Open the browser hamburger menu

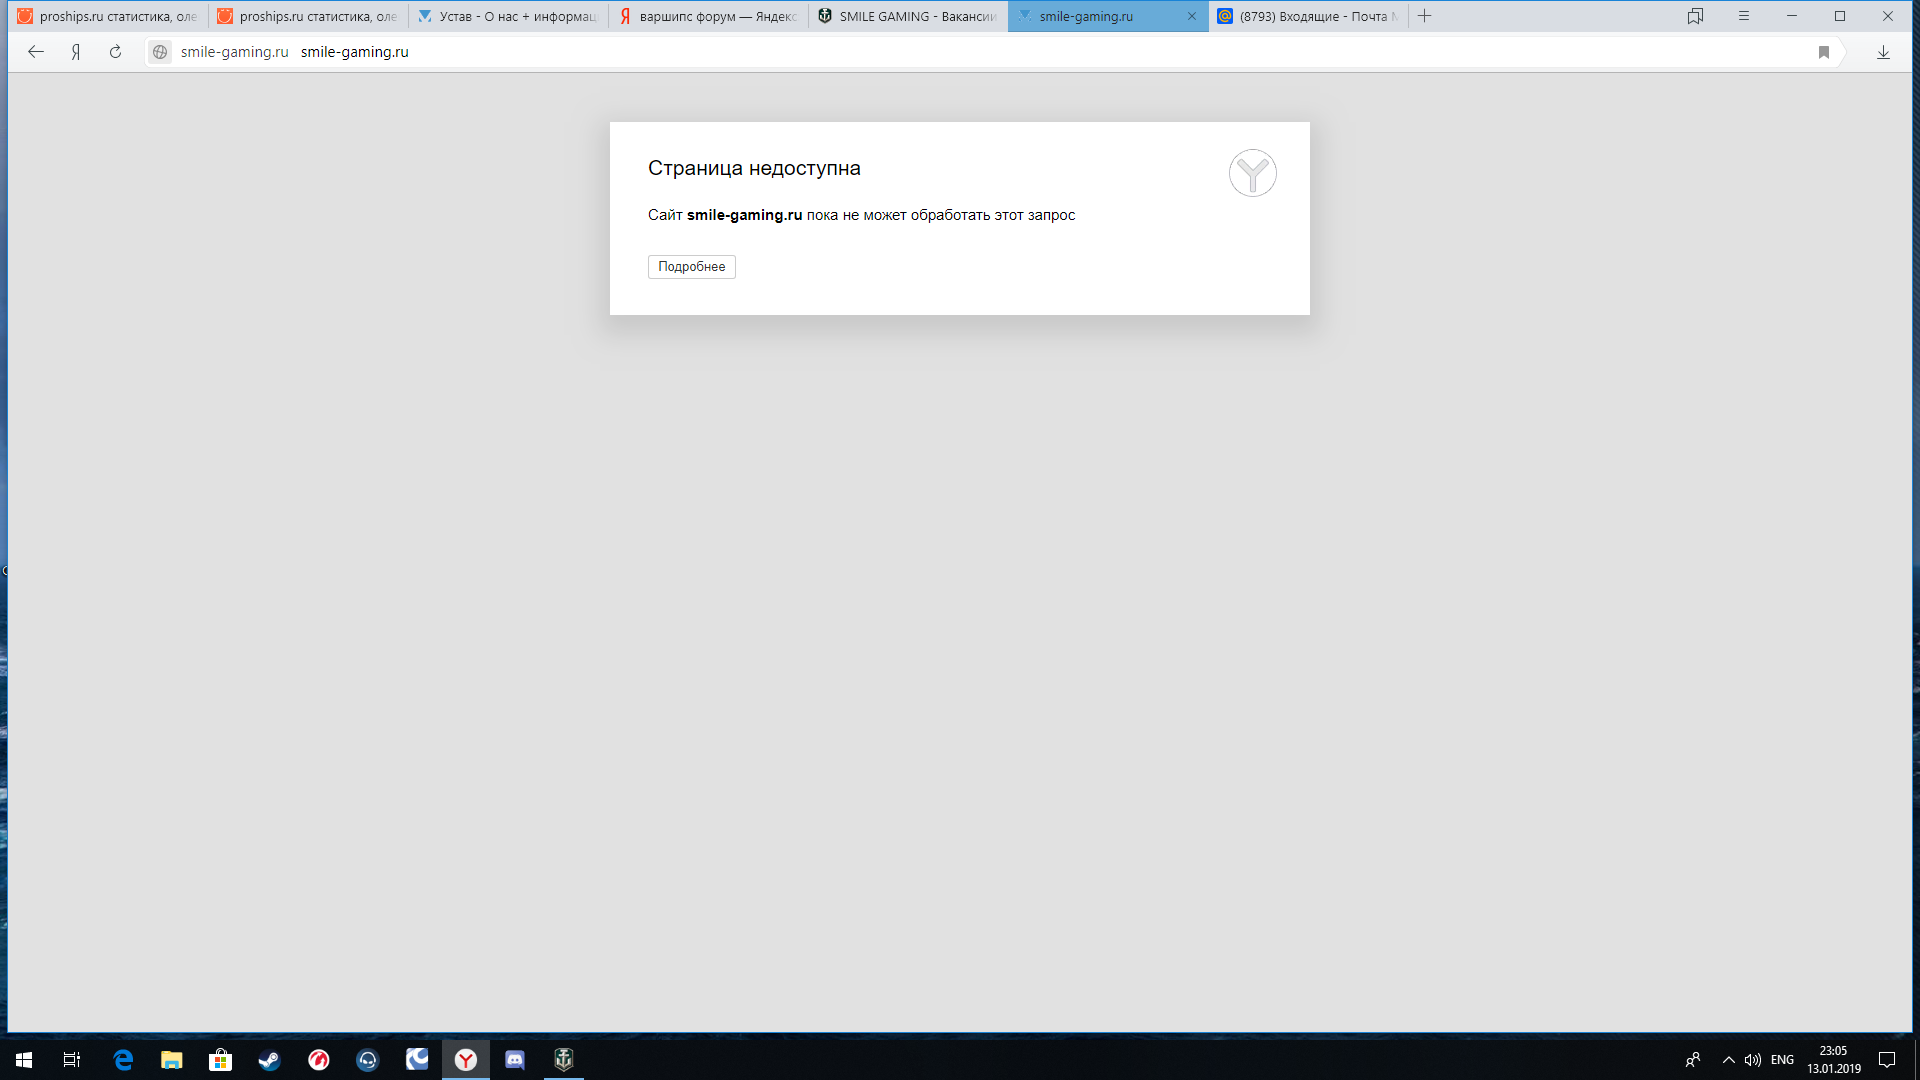click(x=1743, y=16)
